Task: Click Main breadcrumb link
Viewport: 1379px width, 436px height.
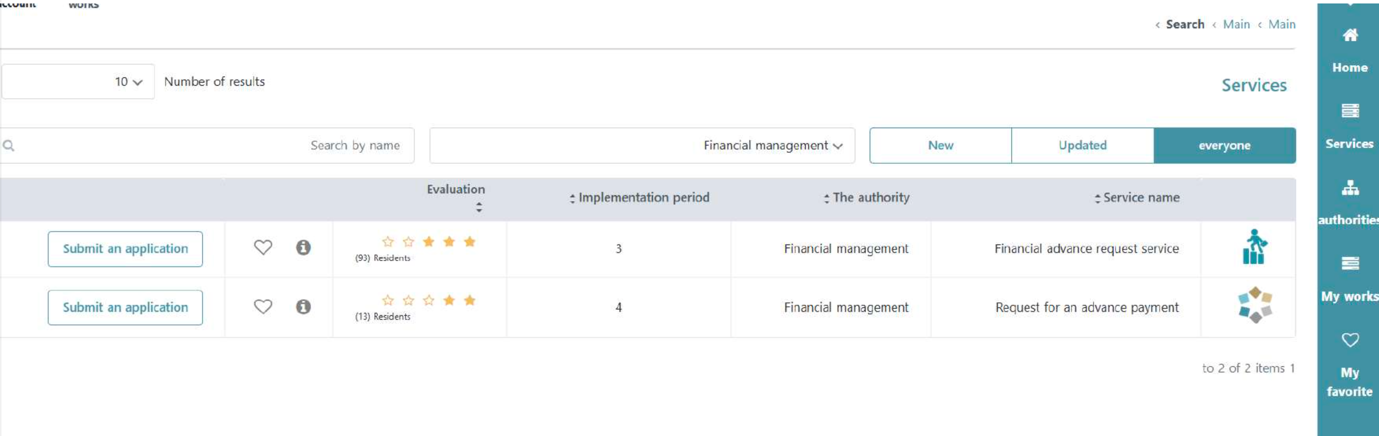Action: [x=1236, y=24]
